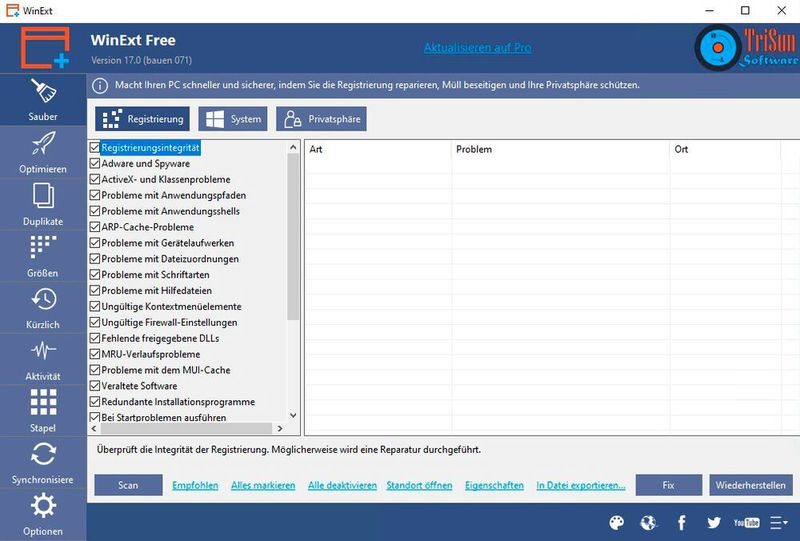Select Veraltete Software item text
Viewport: 800px width, 541px height.
tap(139, 386)
